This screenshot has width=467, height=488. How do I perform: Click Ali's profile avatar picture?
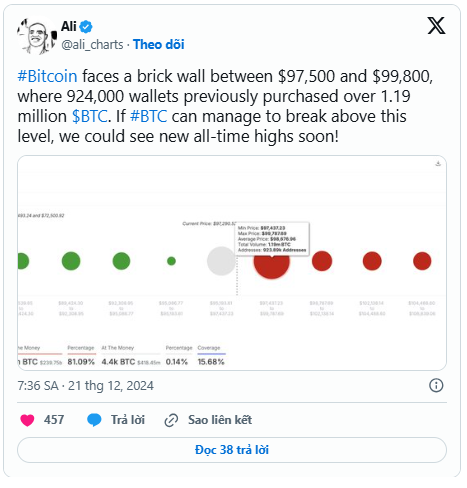36,36
